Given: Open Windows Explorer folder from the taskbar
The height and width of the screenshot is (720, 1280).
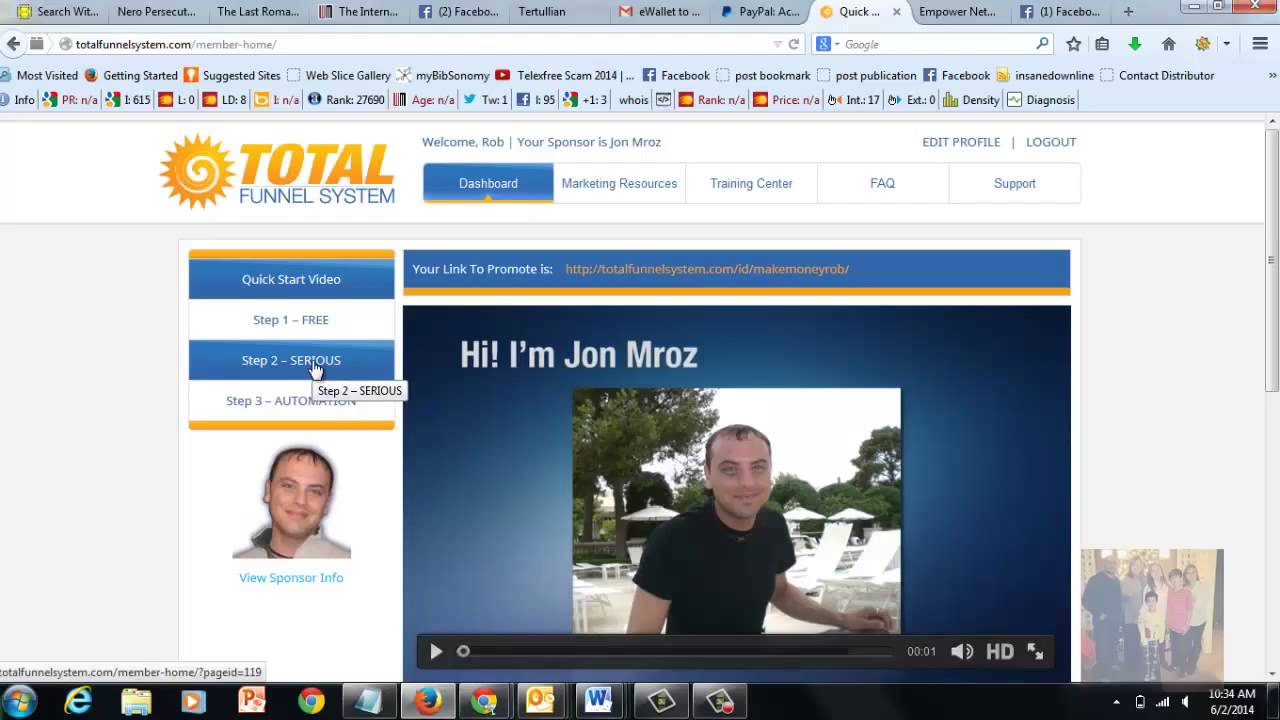Looking at the screenshot, I should 136,701.
